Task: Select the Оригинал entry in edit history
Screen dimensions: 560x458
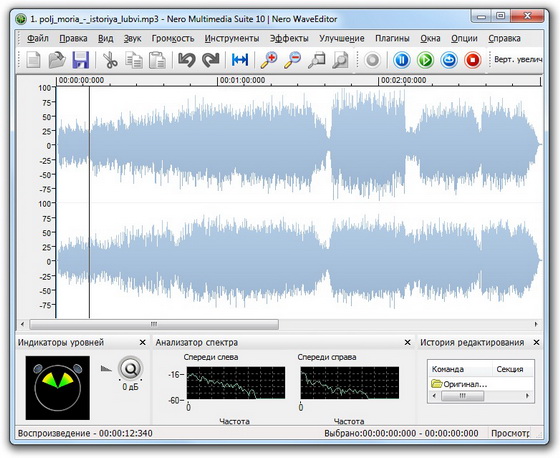Action: 459,384
